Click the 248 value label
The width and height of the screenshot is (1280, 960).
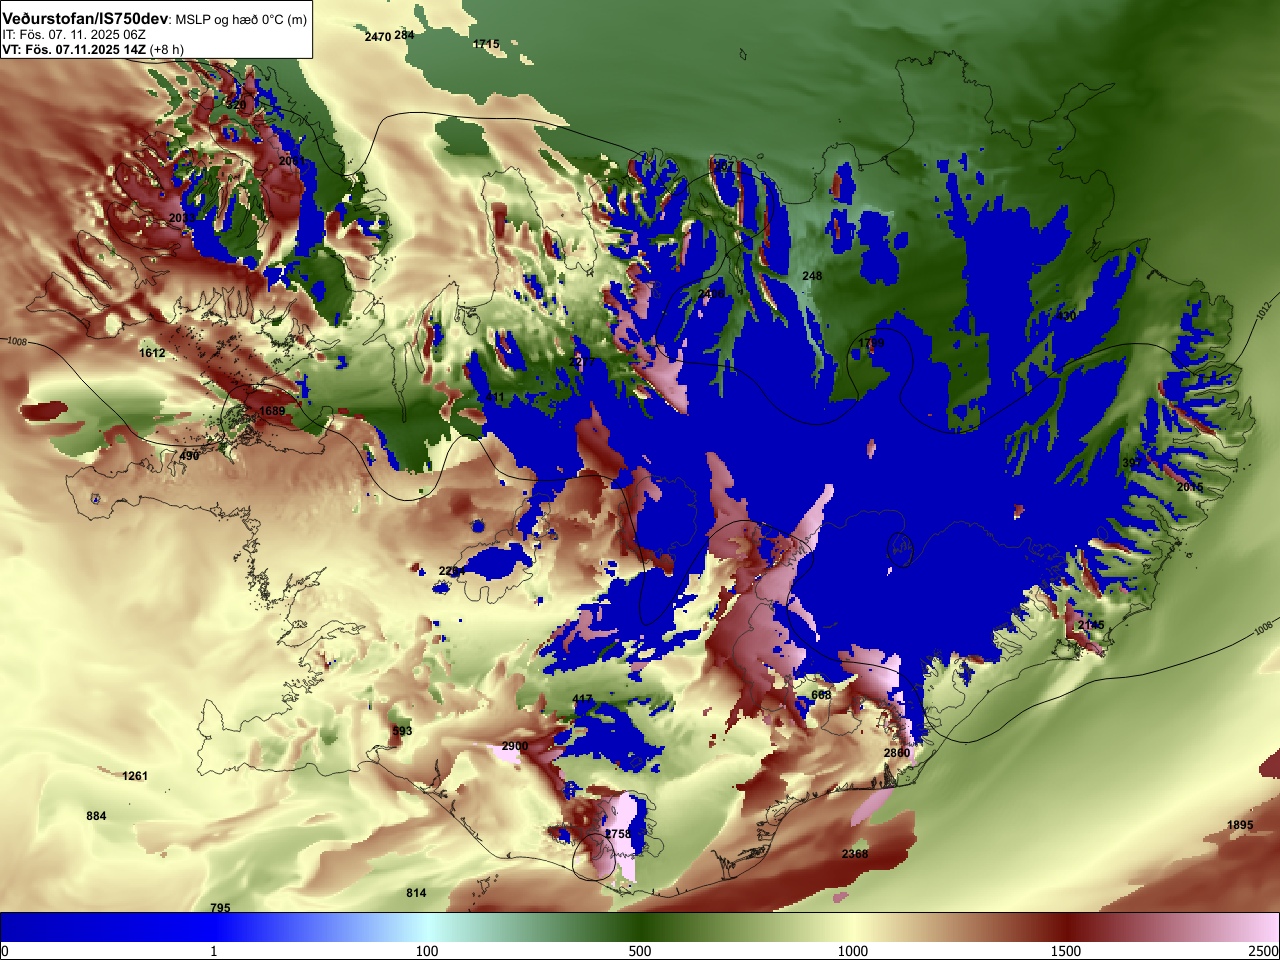(812, 276)
